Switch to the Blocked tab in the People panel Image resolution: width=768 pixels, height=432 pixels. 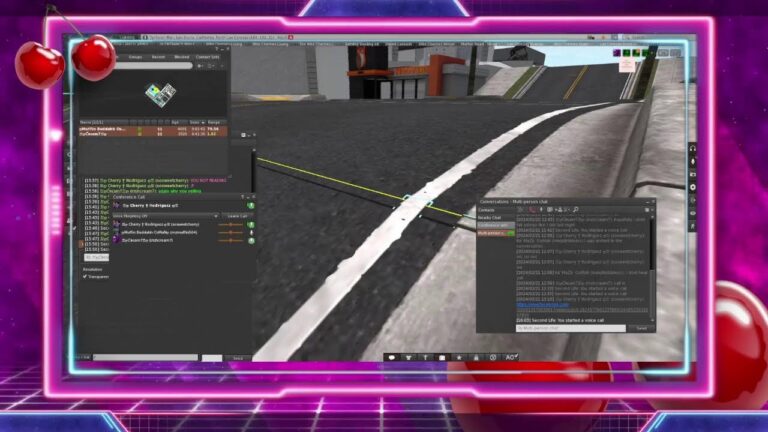pos(181,57)
